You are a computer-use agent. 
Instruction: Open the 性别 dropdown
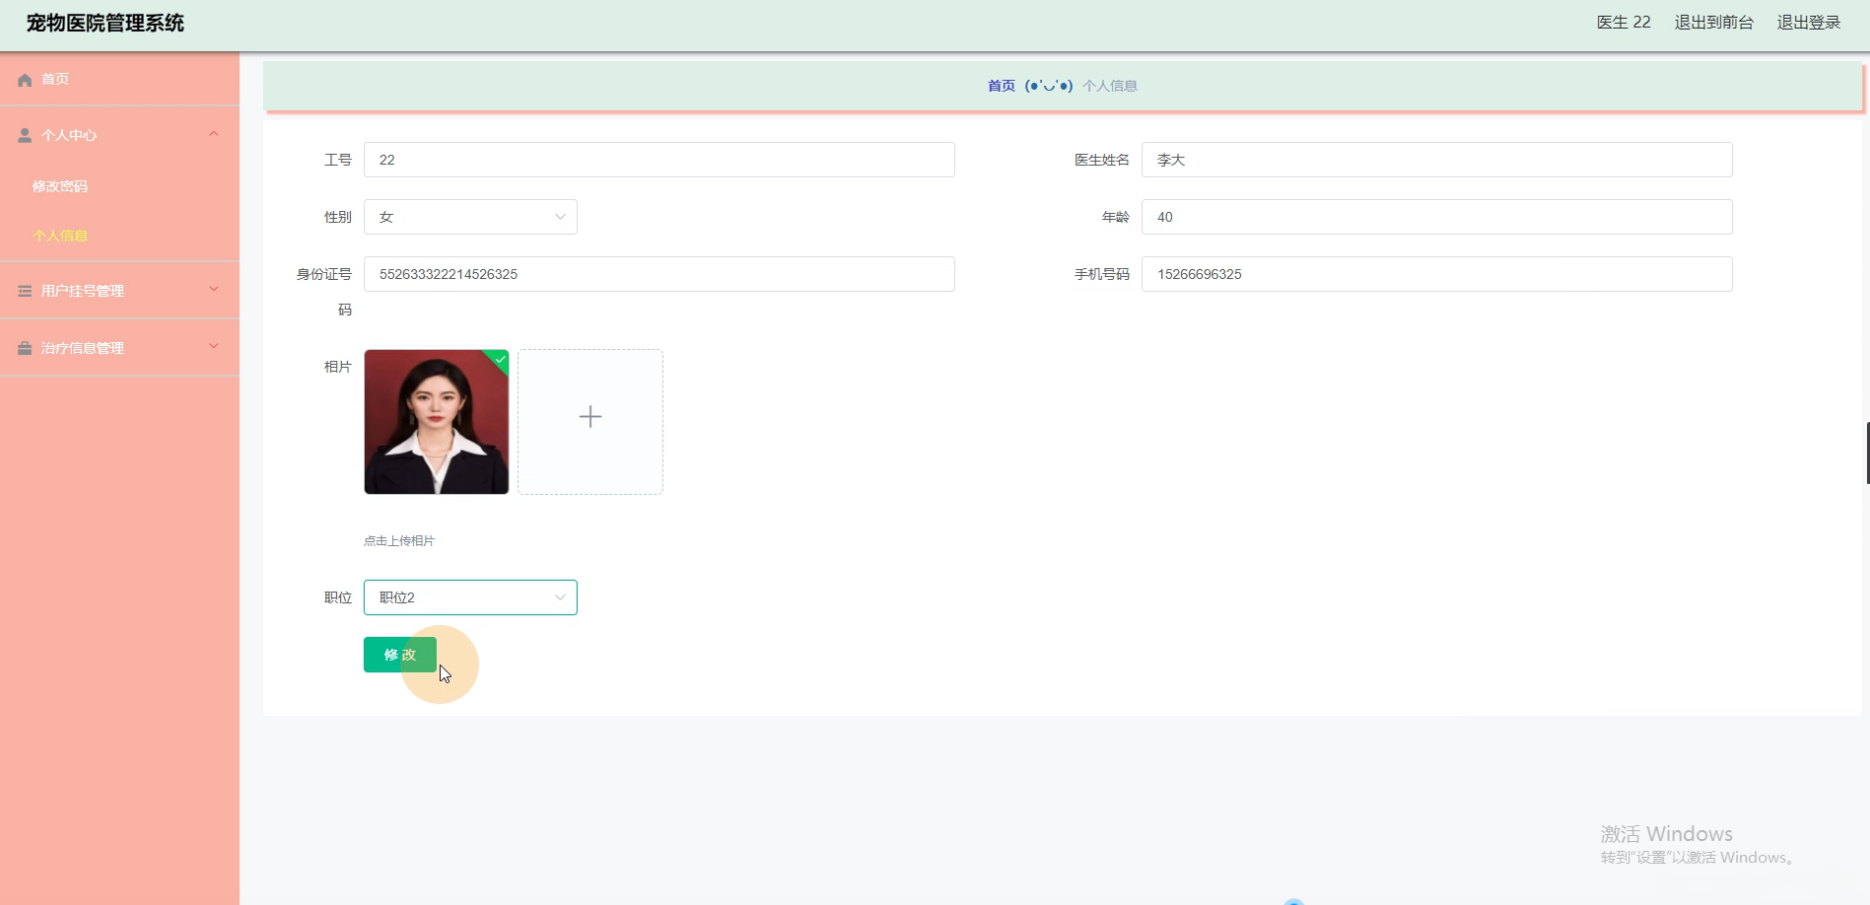point(470,217)
